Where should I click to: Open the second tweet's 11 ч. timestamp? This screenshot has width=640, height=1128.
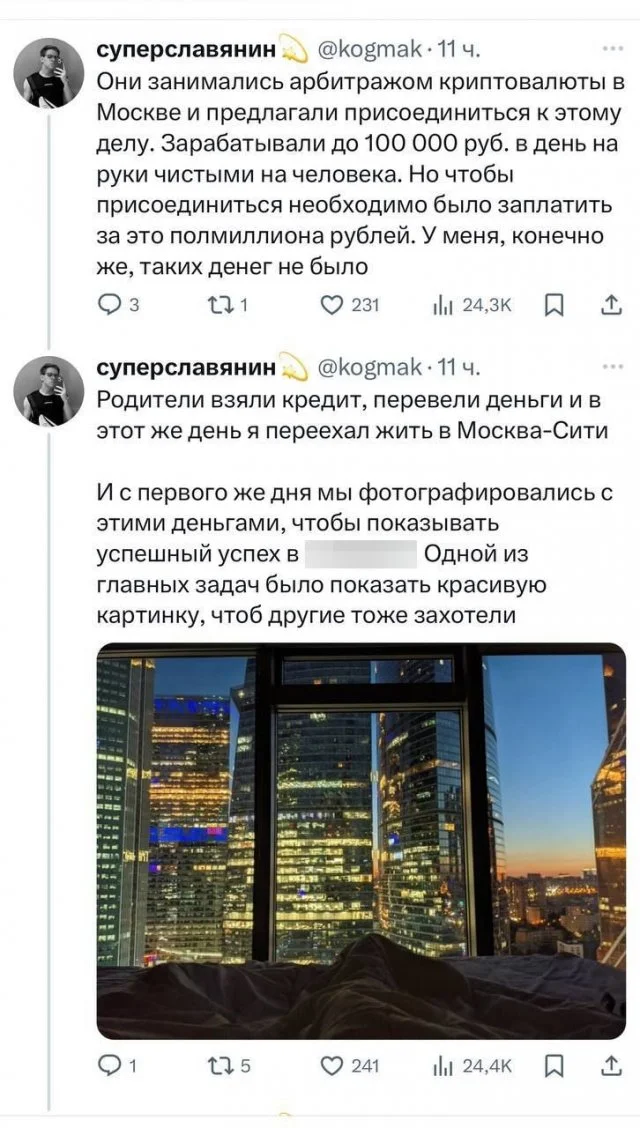(x=459, y=368)
